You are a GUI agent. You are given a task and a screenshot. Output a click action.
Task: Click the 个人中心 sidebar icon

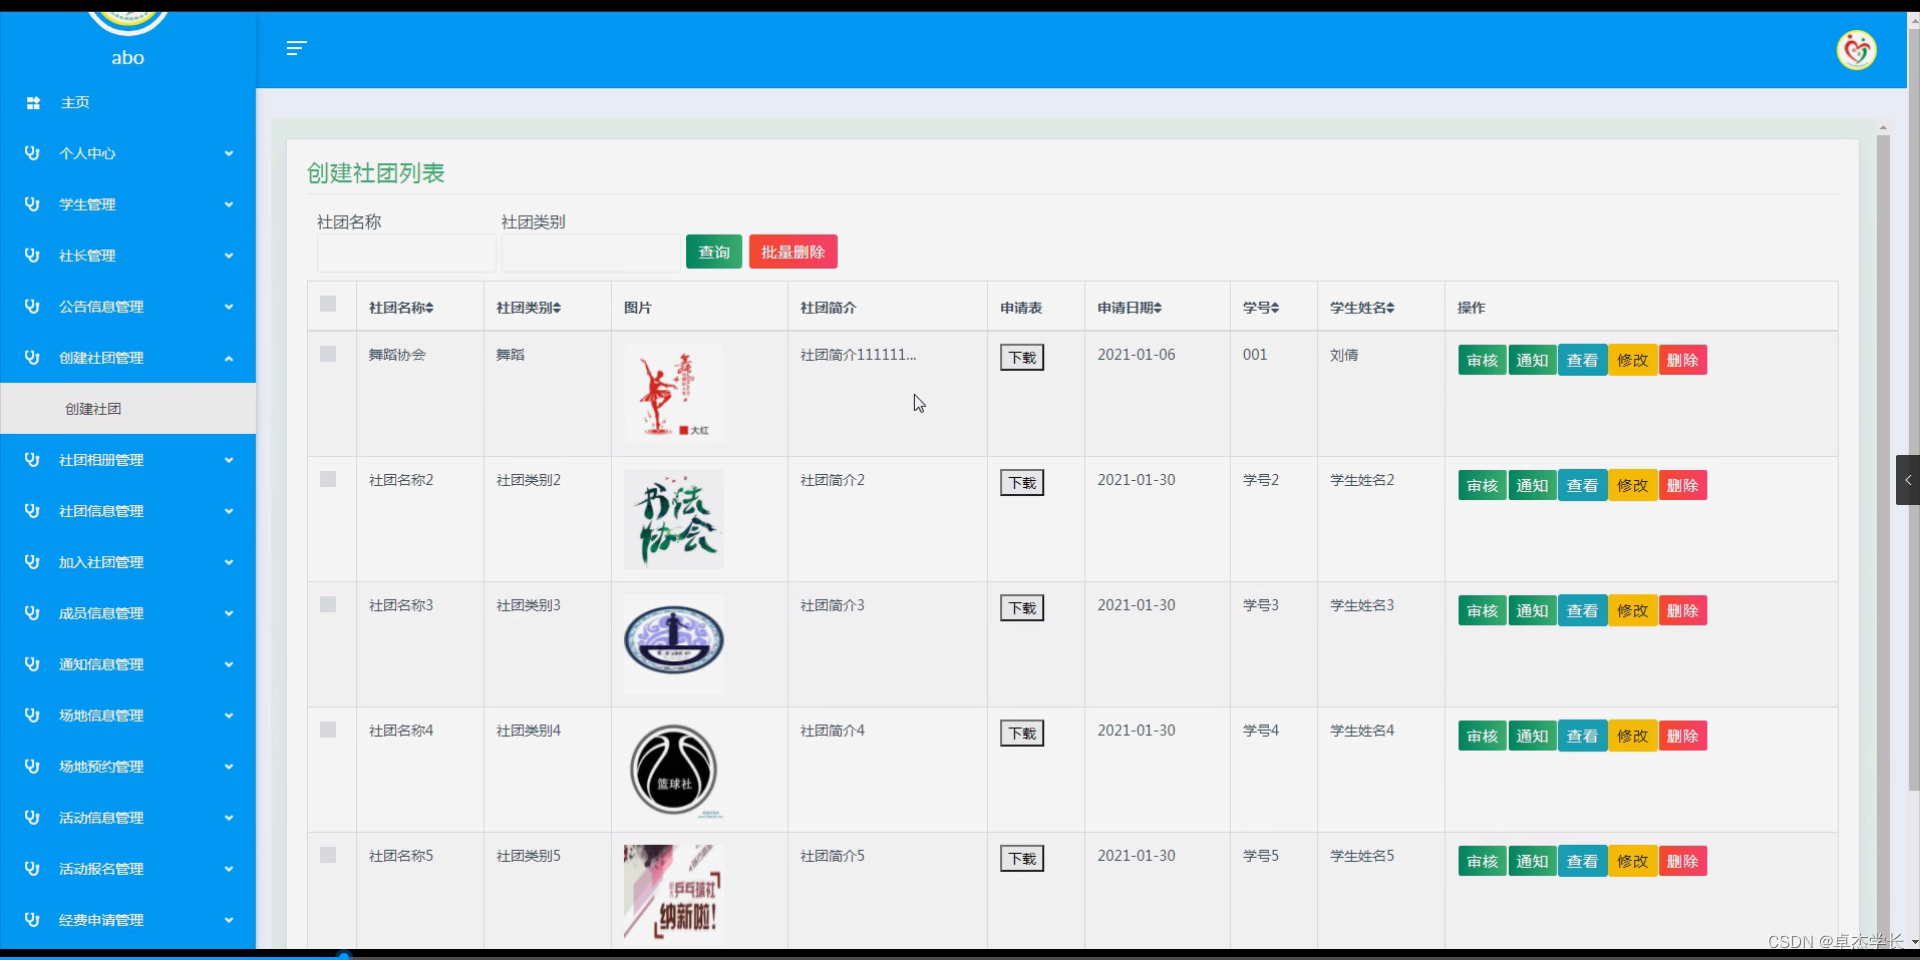click(31, 153)
